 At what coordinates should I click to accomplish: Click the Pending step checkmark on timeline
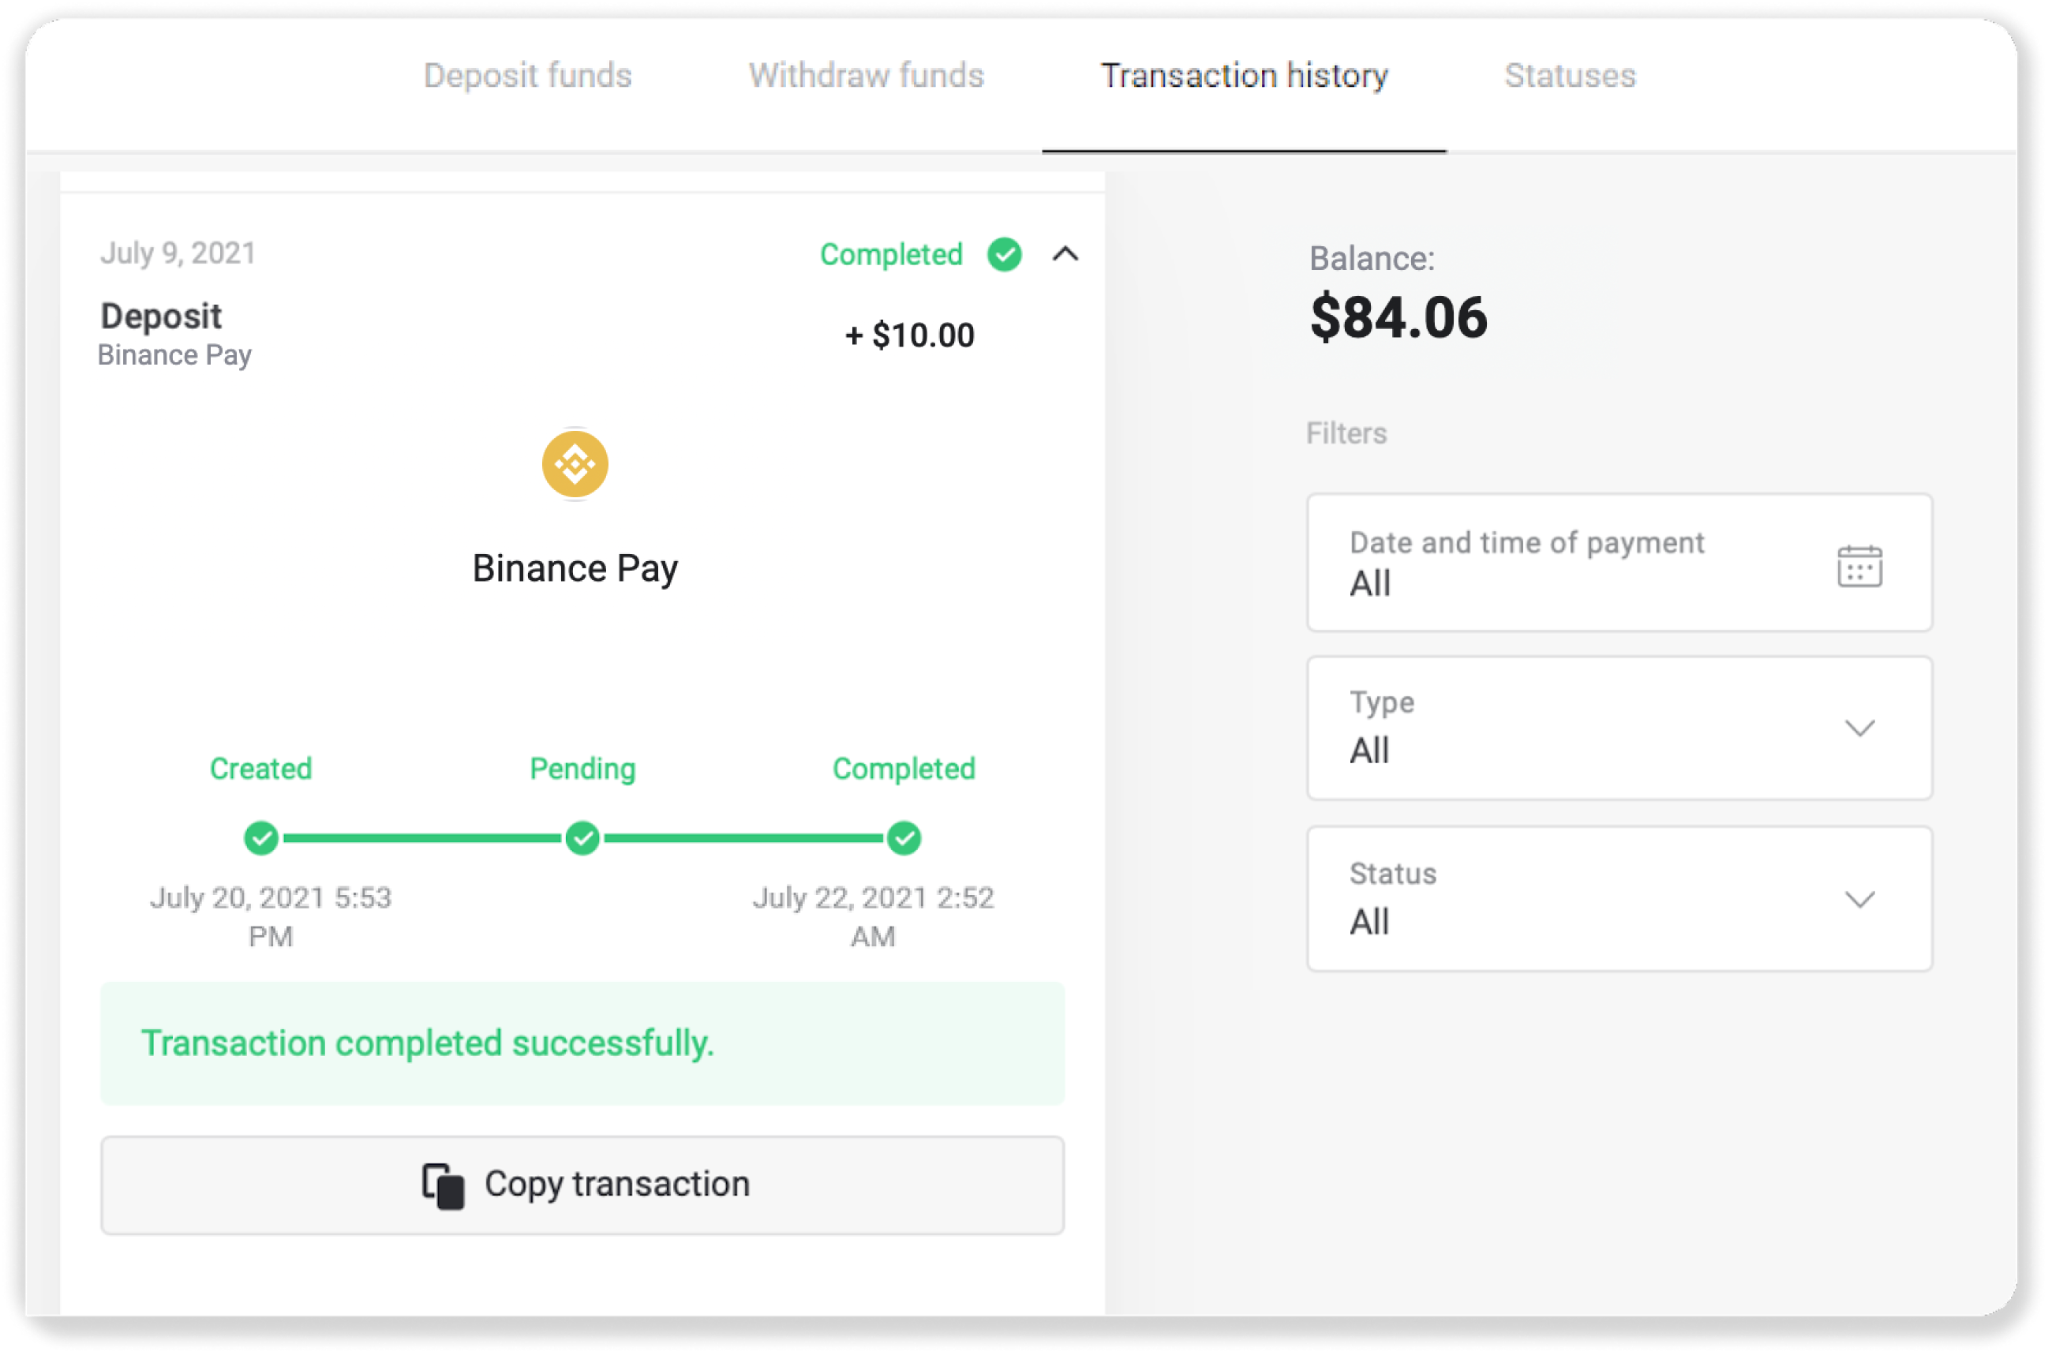tap(582, 838)
